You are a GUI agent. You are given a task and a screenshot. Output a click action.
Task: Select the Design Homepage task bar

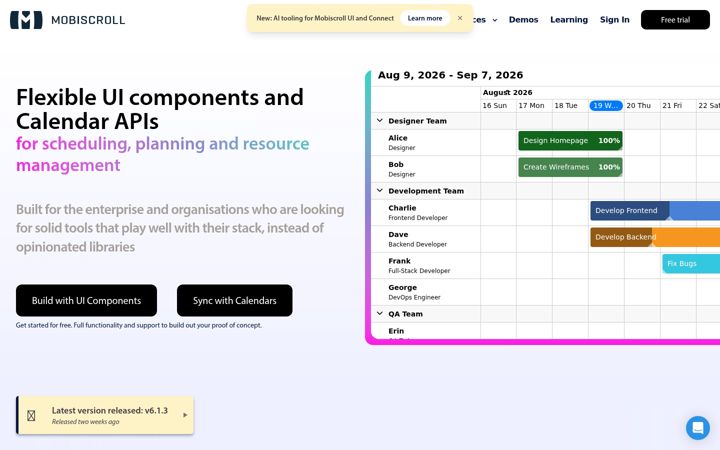[570, 141]
